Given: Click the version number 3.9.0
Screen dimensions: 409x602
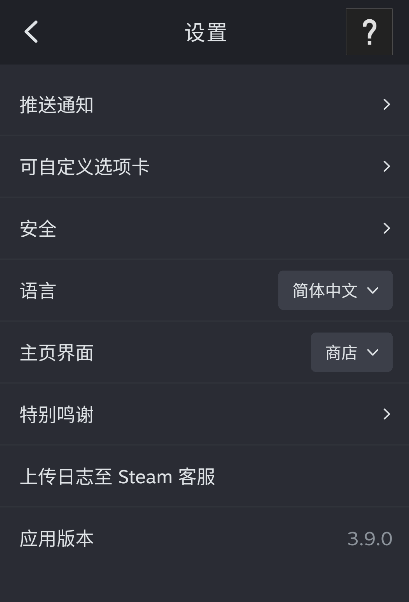Looking at the screenshot, I should [369, 539].
